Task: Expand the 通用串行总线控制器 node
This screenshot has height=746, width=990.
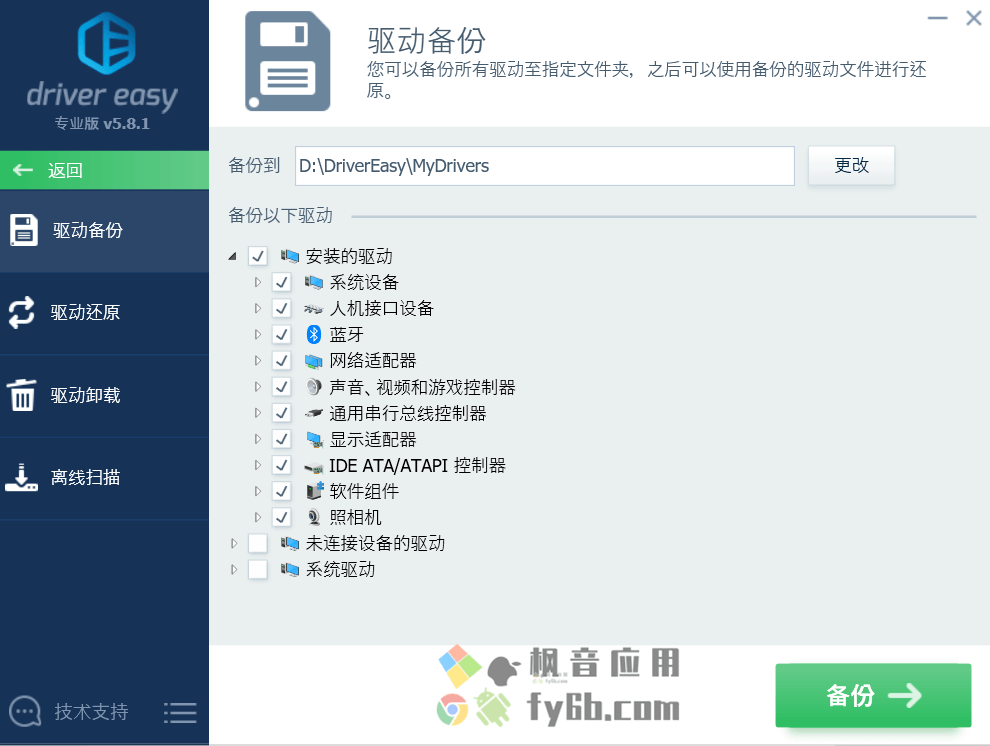Action: click(258, 413)
